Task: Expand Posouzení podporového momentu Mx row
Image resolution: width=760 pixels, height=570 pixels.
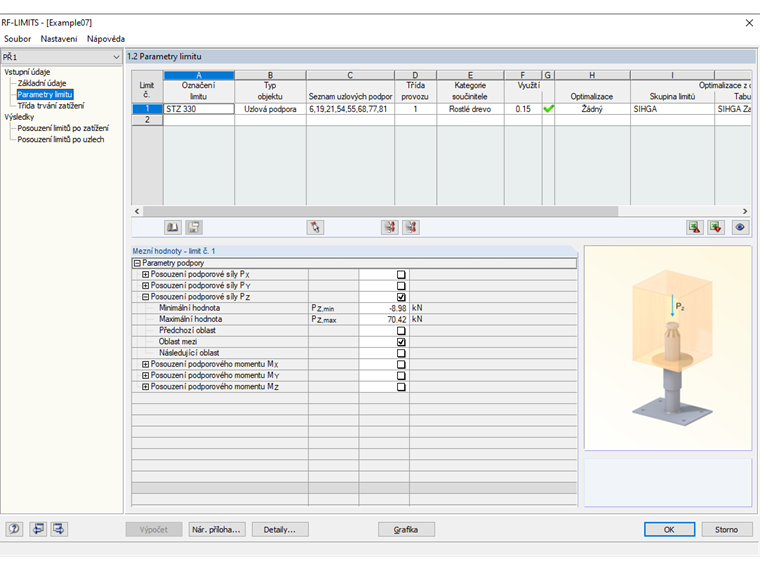Action: coord(145,364)
